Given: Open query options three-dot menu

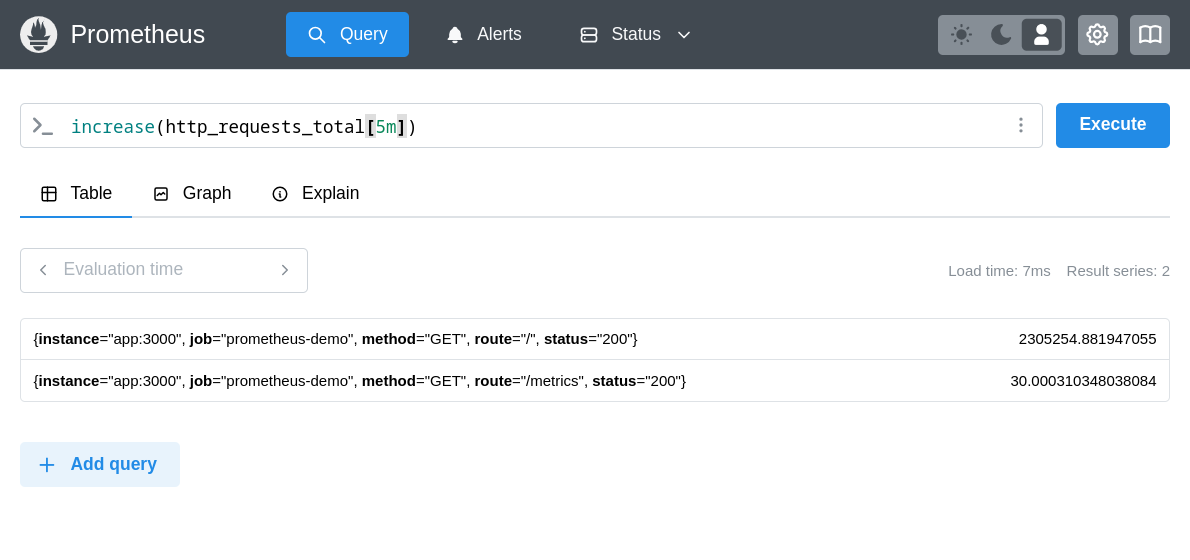Looking at the screenshot, I should (1020, 125).
